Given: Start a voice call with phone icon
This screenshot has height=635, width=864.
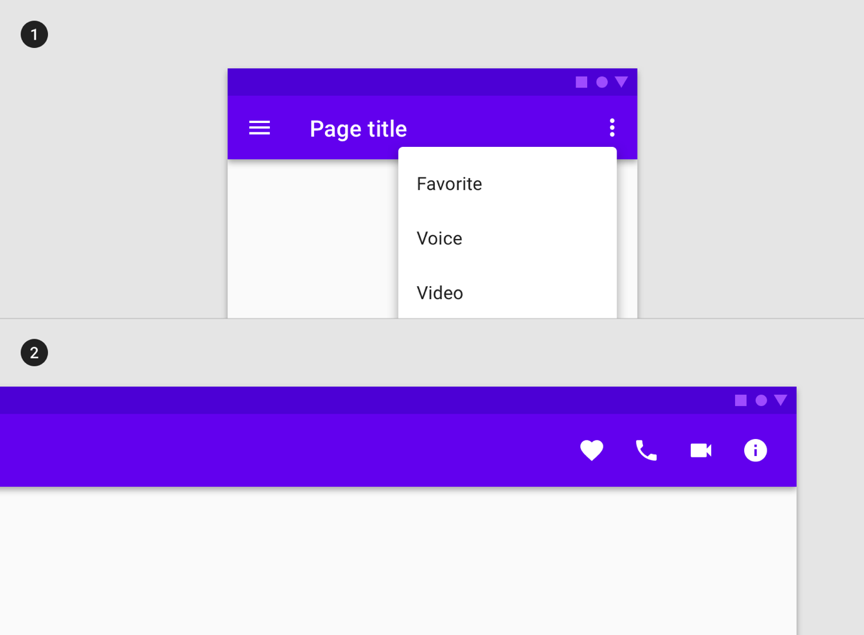Looking at the screenshot, I should [646, 451].
